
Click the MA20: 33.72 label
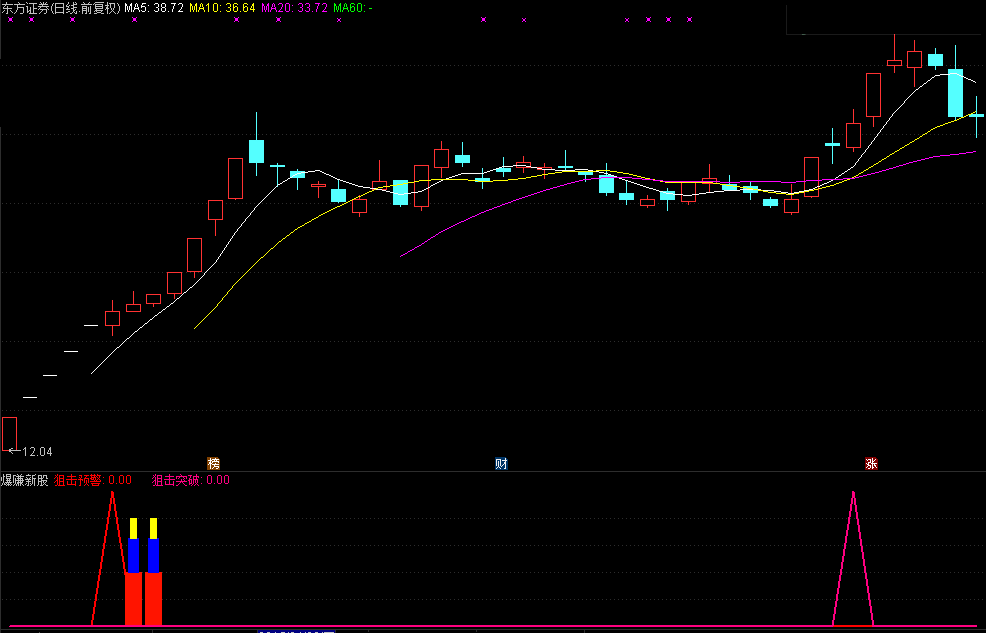(294, 8)
